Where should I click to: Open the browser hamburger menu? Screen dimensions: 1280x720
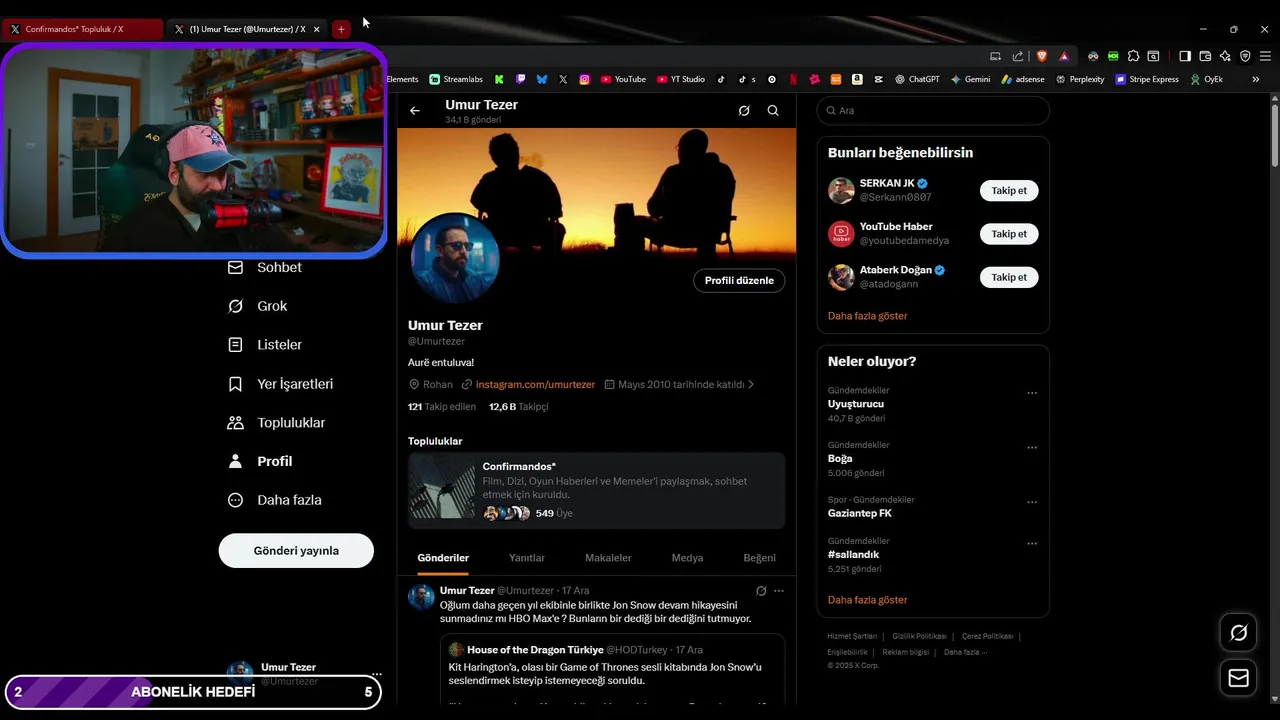click(1265, 56)
